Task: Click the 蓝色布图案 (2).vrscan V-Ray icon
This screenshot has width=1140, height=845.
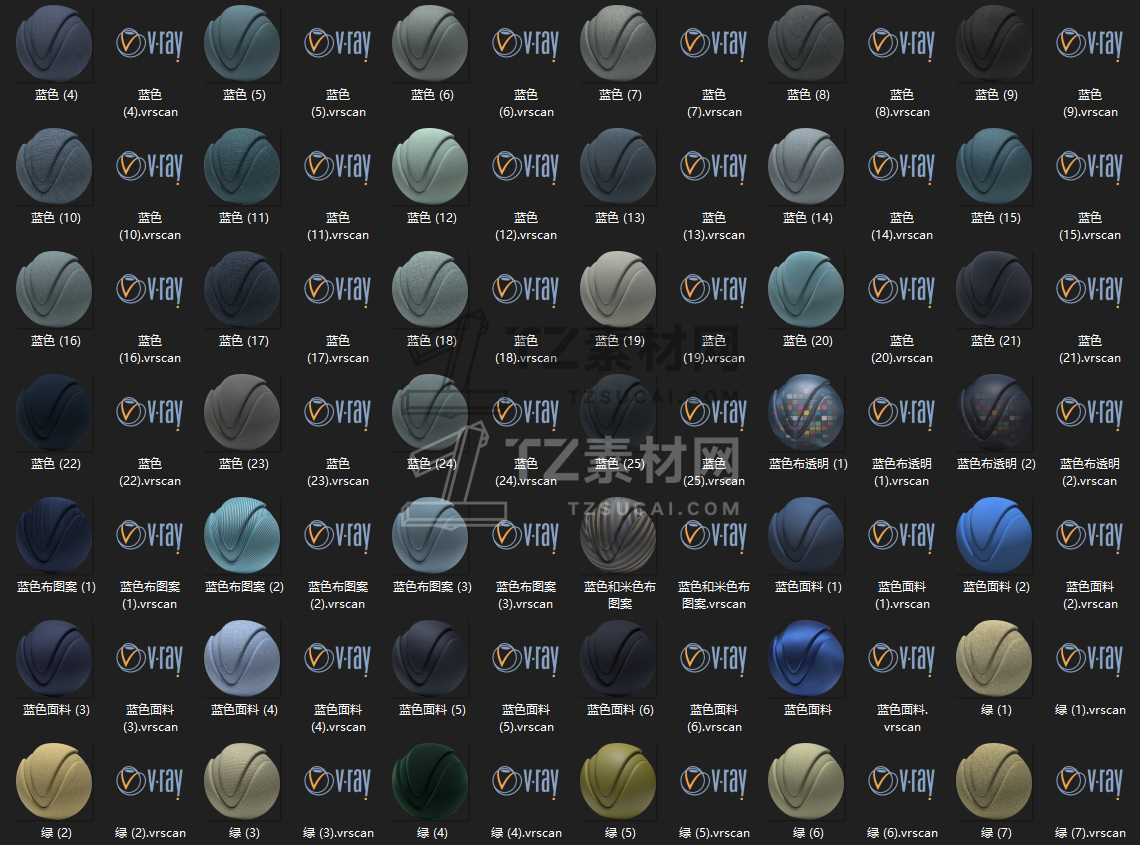Action: click(x=337, y=535)
